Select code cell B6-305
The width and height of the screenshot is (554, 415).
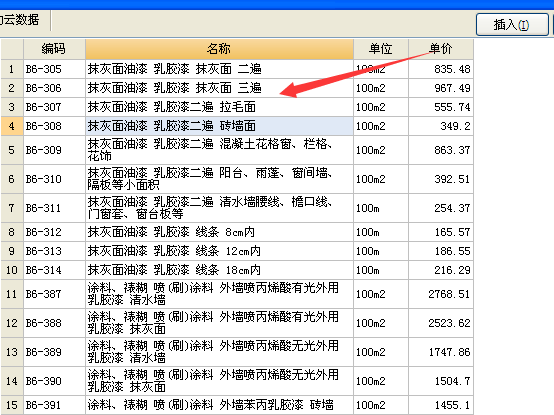[x=54, y=69]
